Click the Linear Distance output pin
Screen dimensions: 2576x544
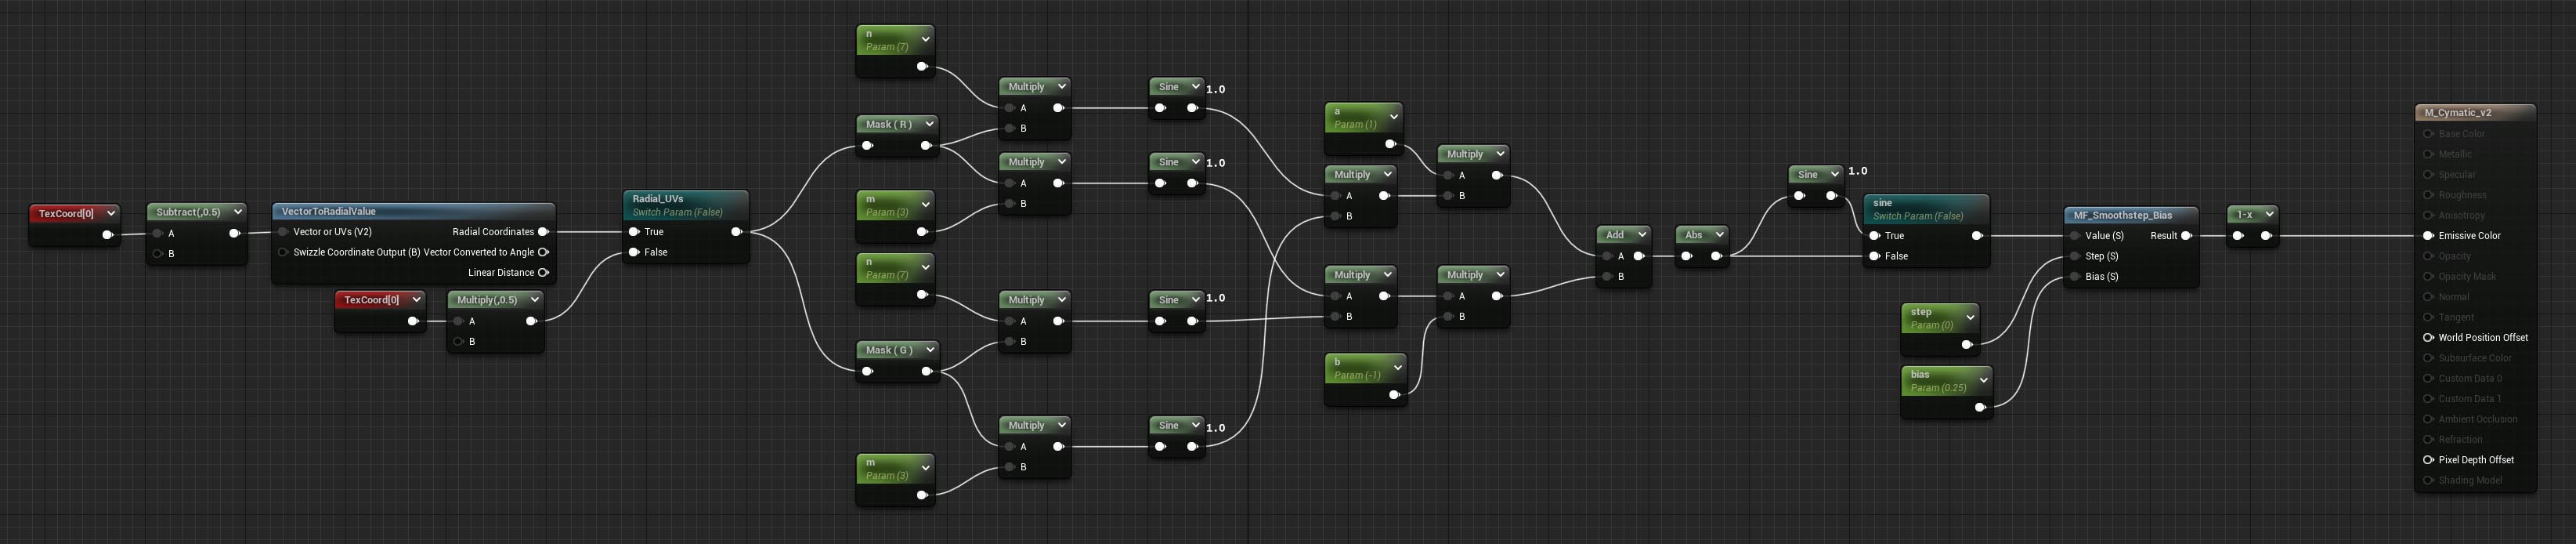pos(544,273)
